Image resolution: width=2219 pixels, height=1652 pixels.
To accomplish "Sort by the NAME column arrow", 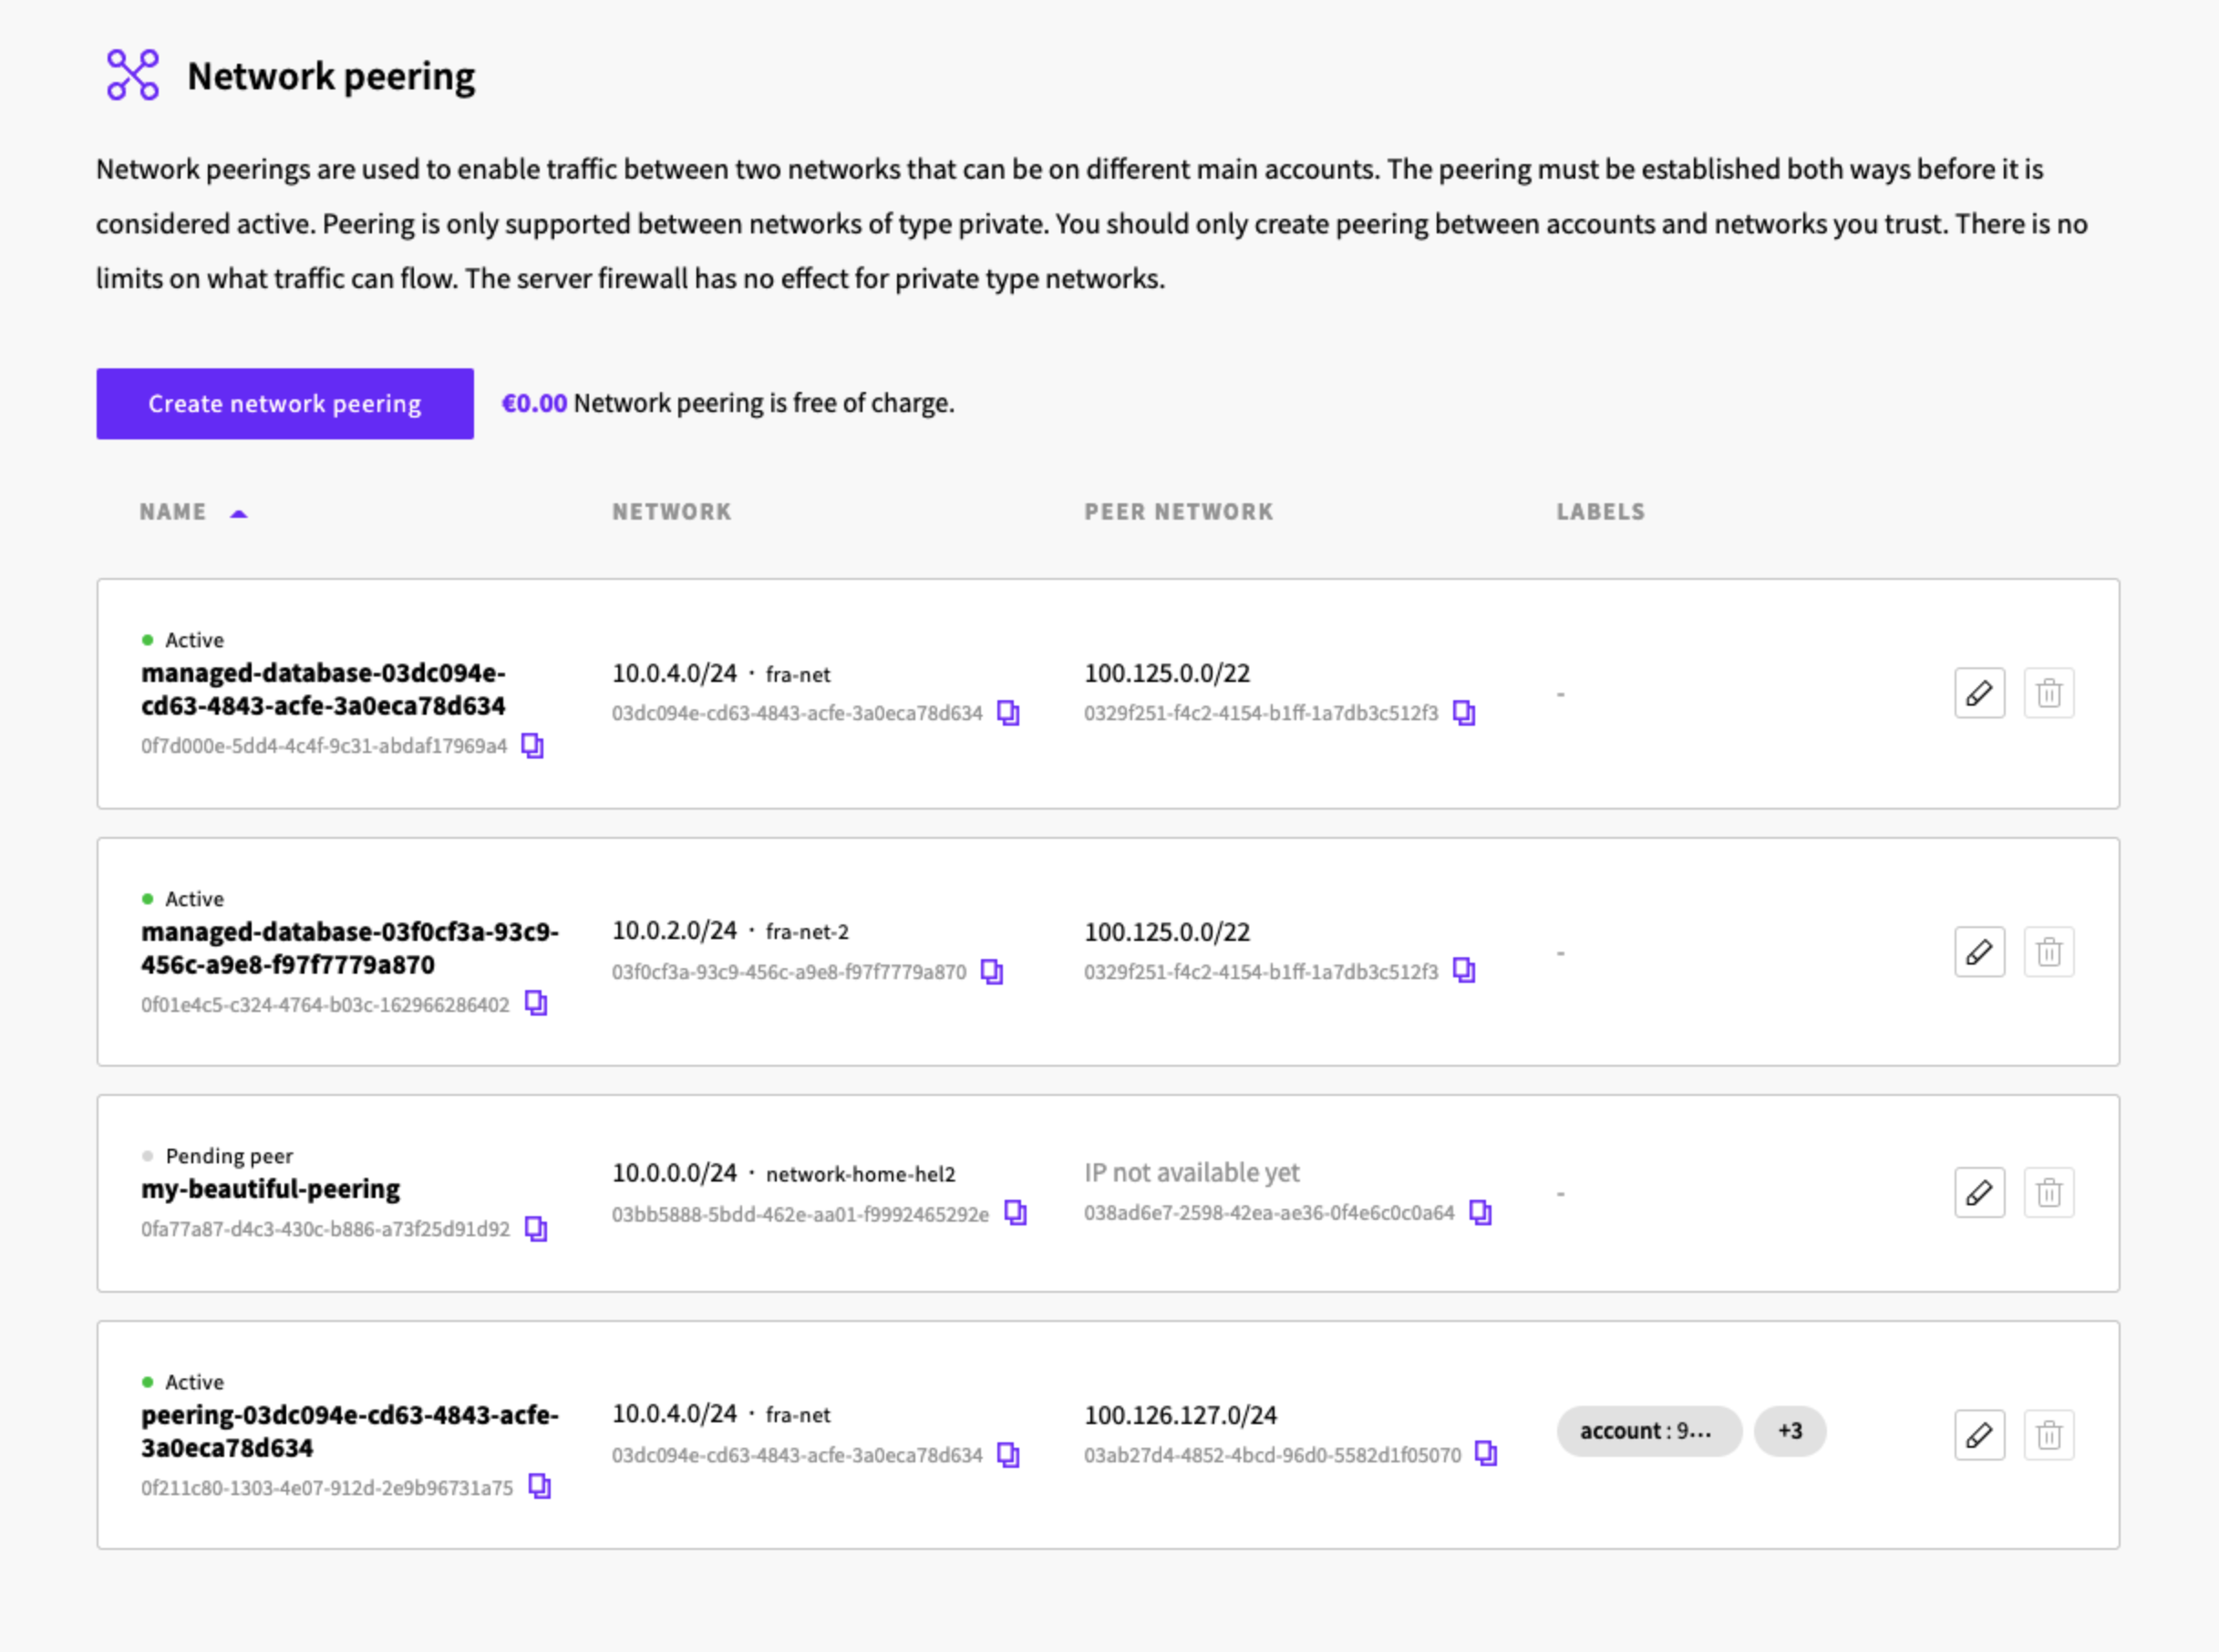I will click(x=238, y=514).
